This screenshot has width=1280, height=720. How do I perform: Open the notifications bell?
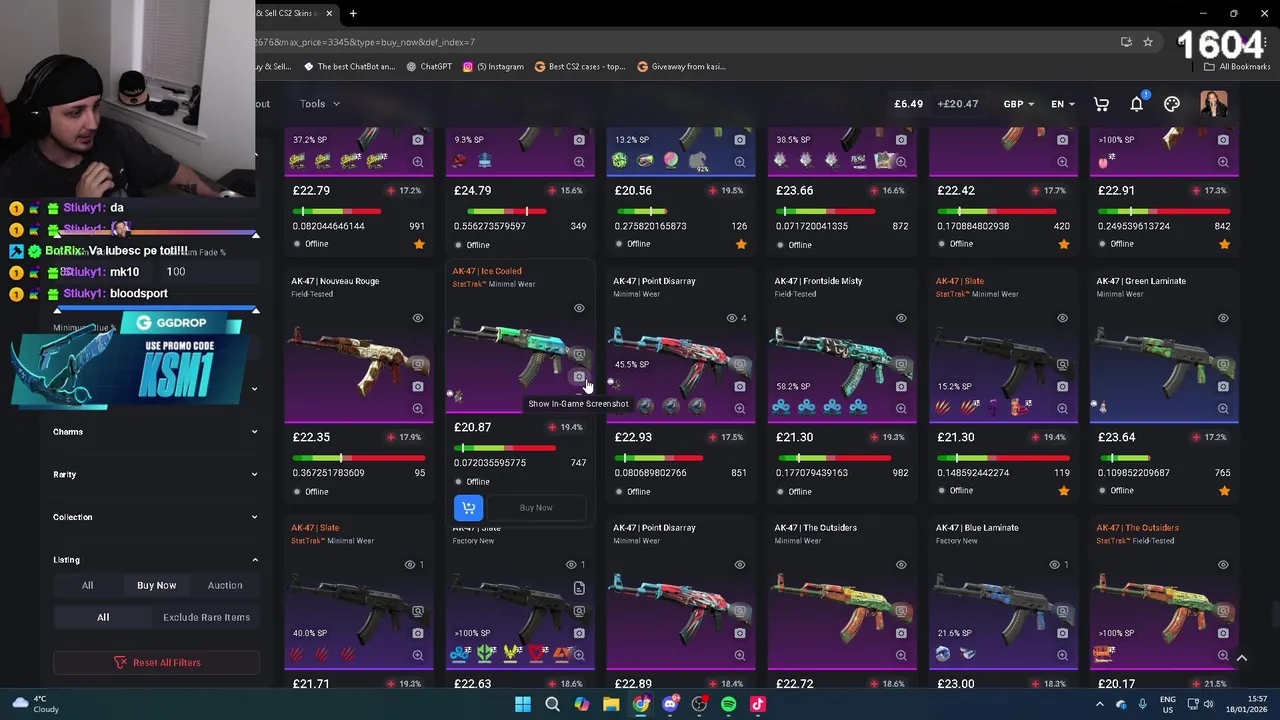tap(1137, 104)
